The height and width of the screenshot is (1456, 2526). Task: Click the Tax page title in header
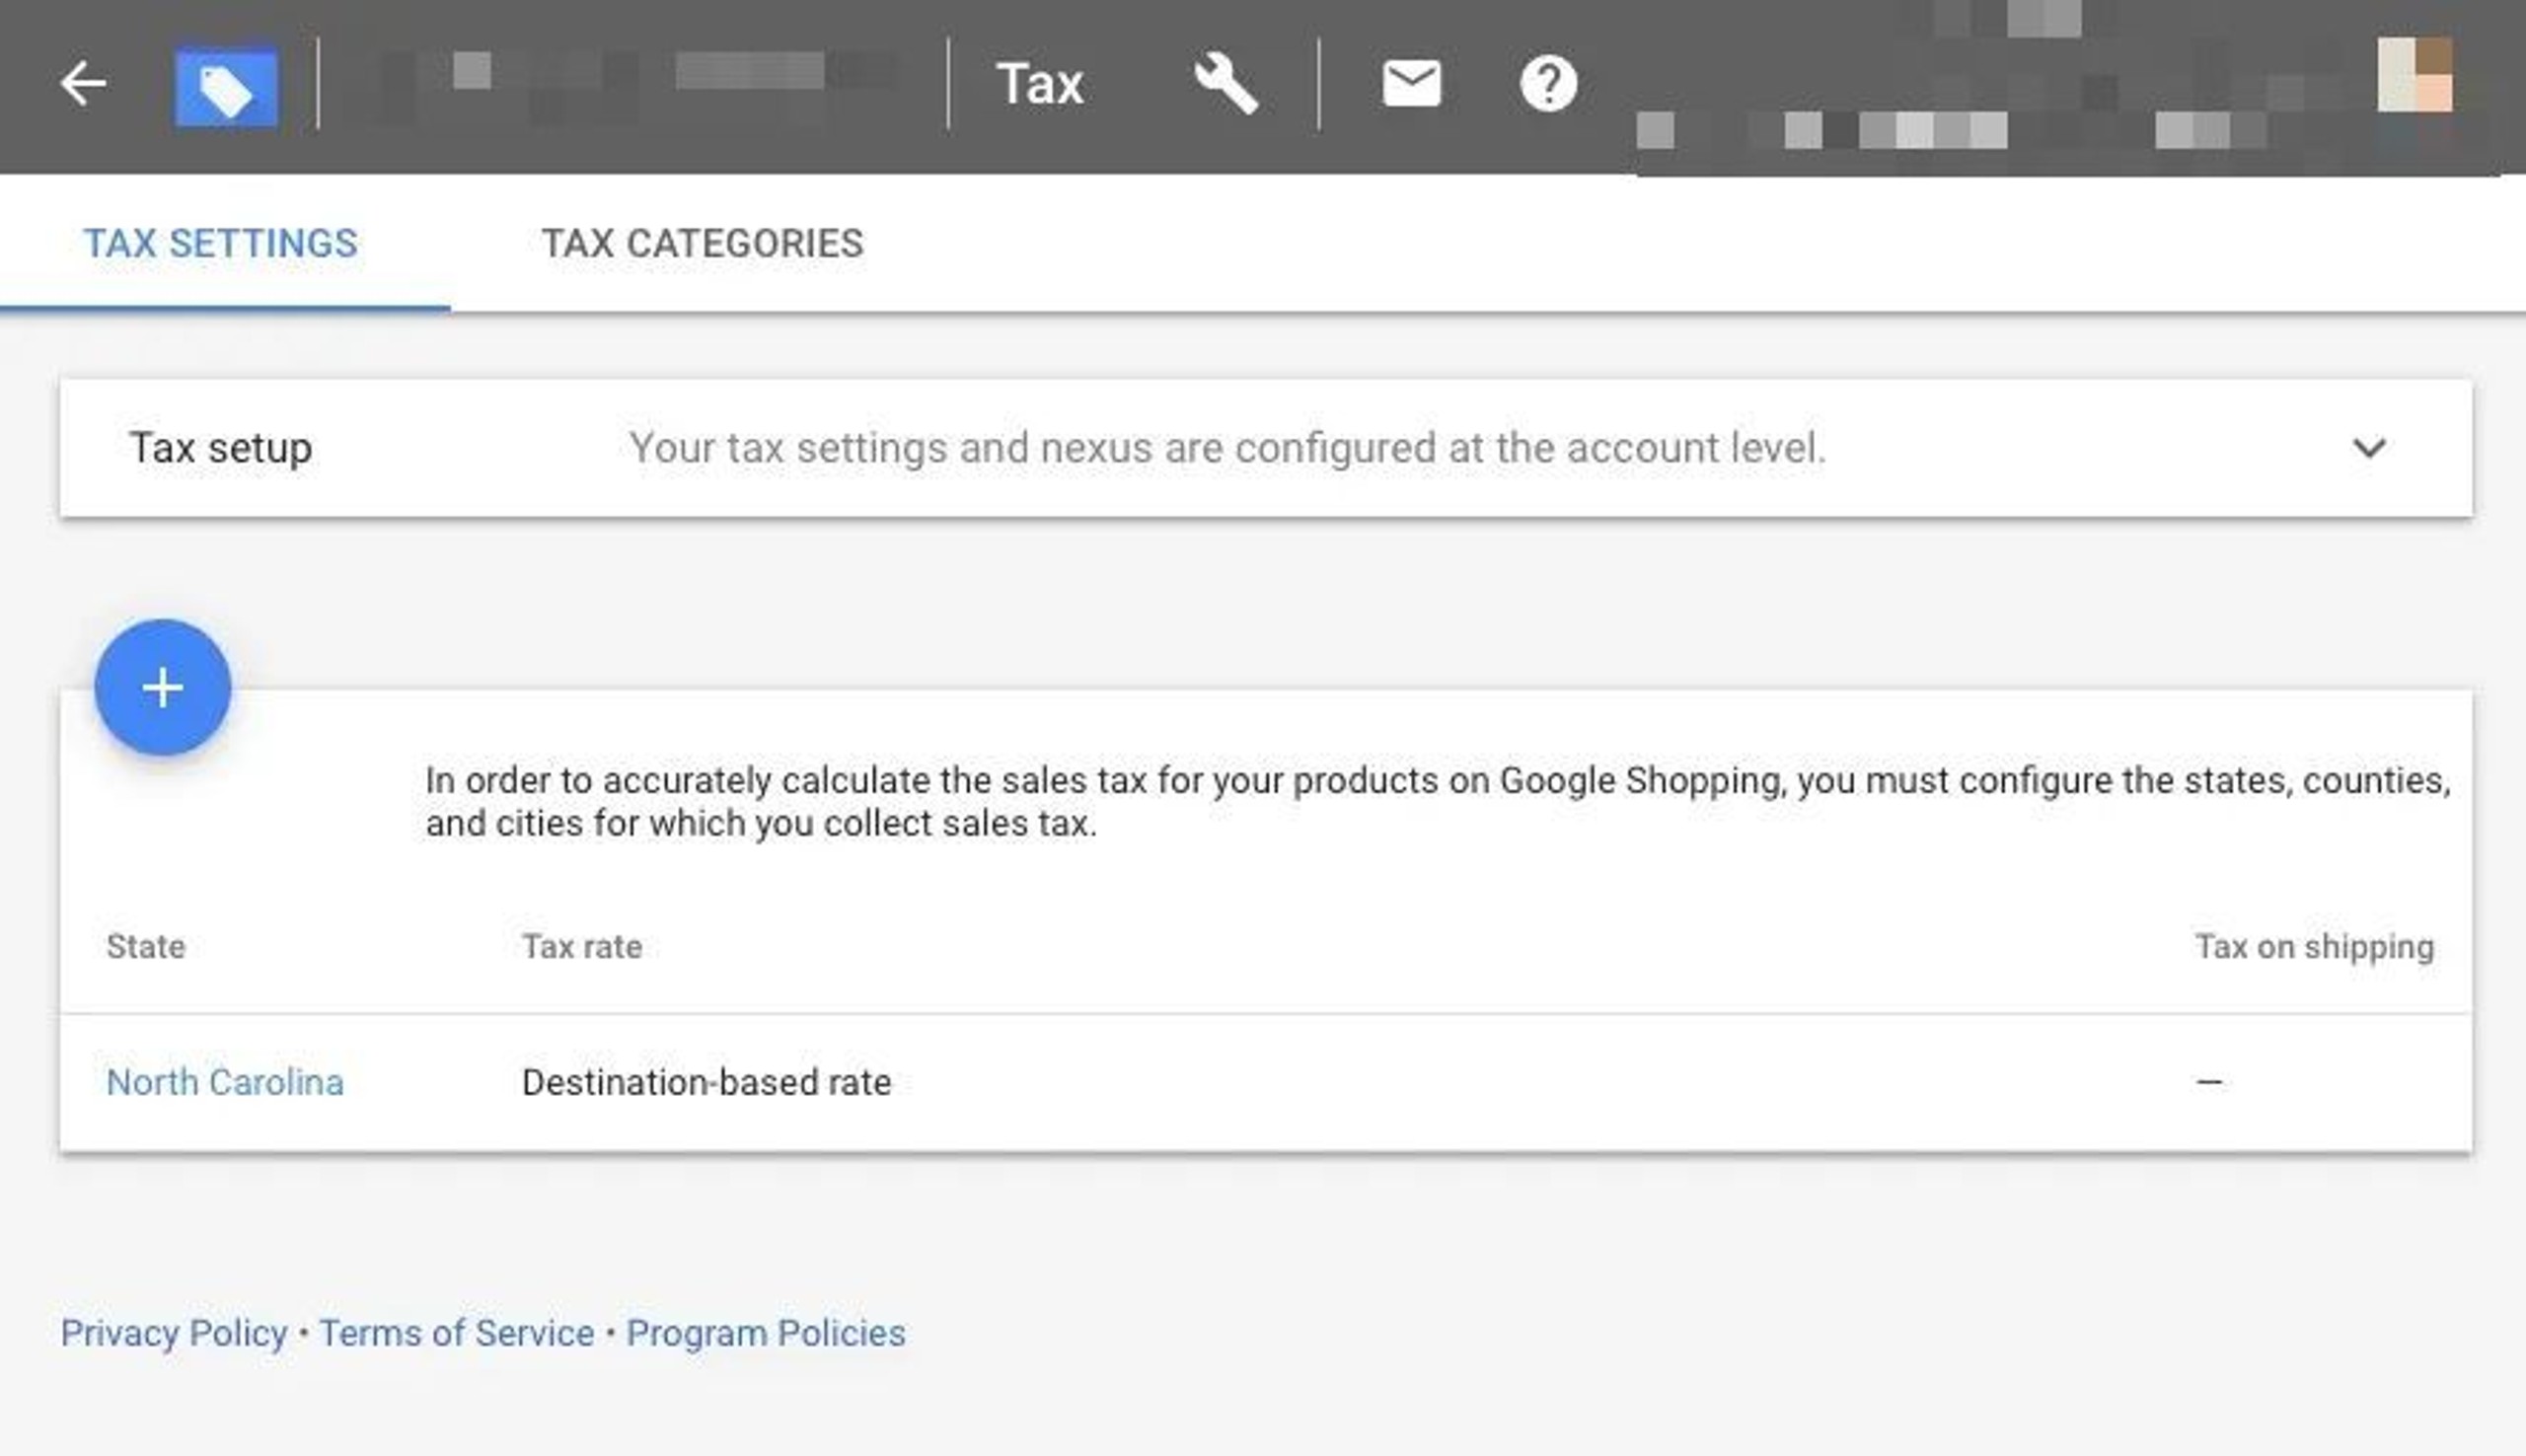1040,84
